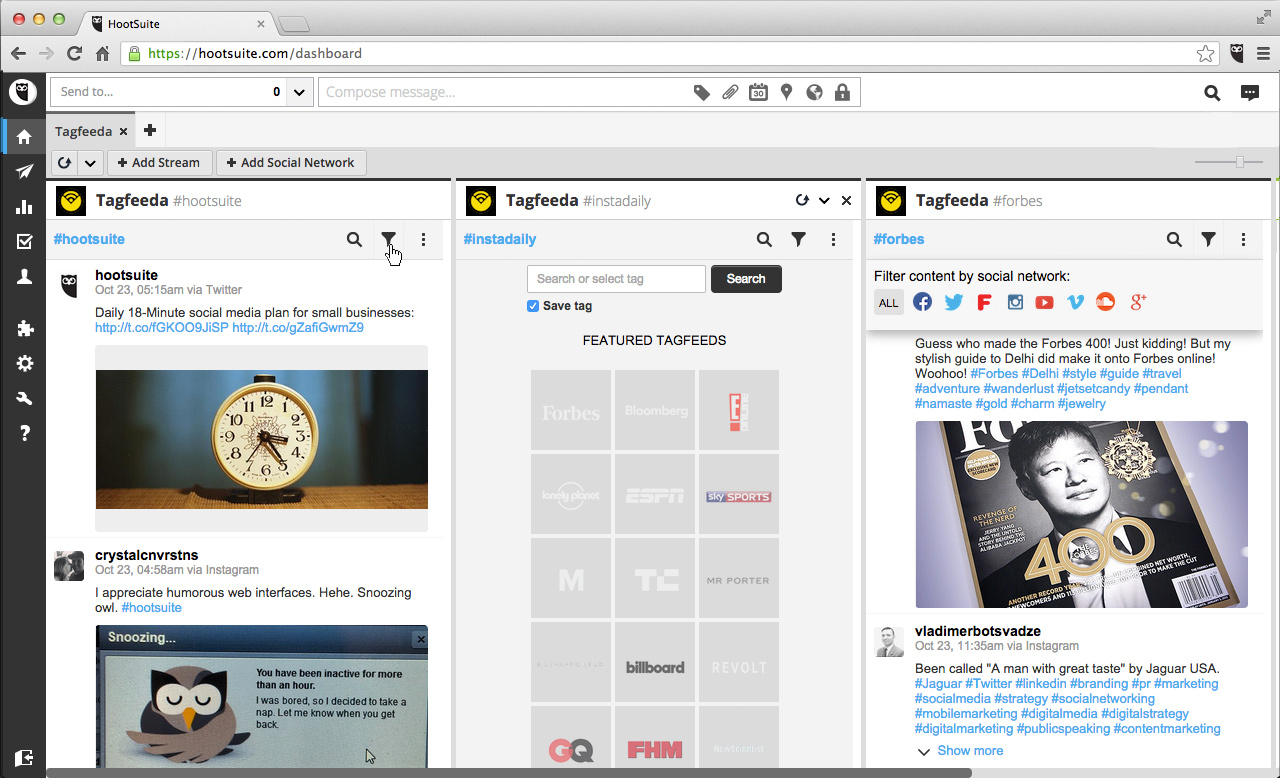Open the Tools wrench icon in sidebar
Screen dimensions: 1280x778
pyautogui.click(x=24, y=398)
